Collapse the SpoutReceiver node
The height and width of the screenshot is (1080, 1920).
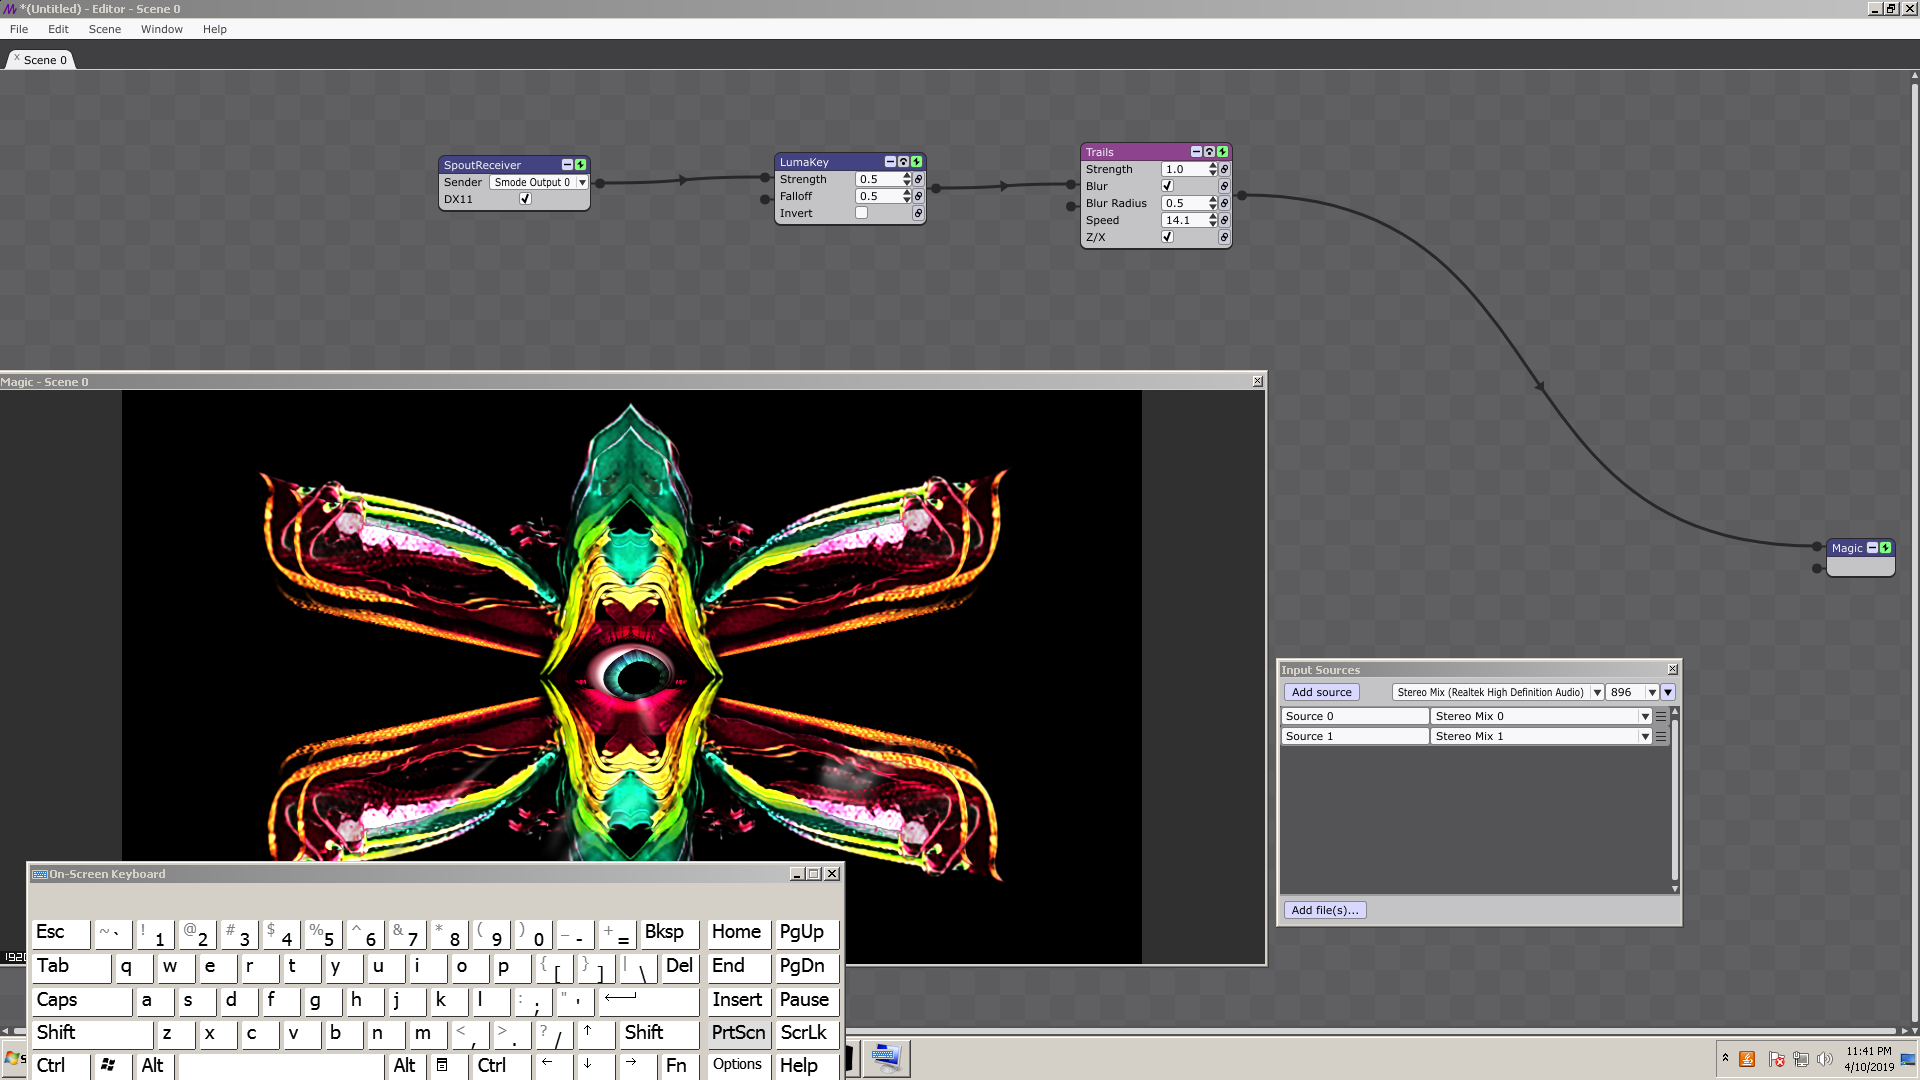tap(567, 165)
